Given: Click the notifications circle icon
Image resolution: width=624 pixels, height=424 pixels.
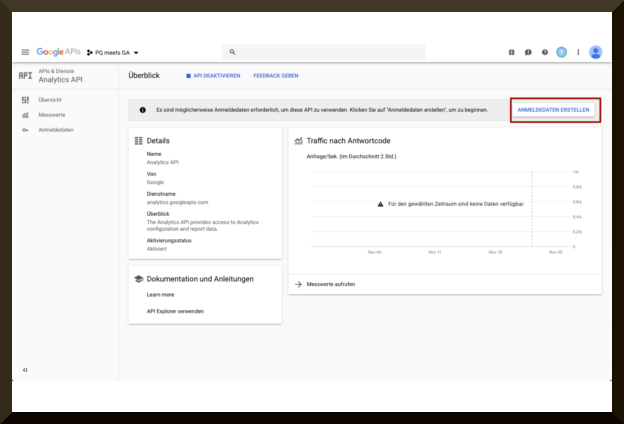Looking at the screenshot, I should click(x=562, y=52).
